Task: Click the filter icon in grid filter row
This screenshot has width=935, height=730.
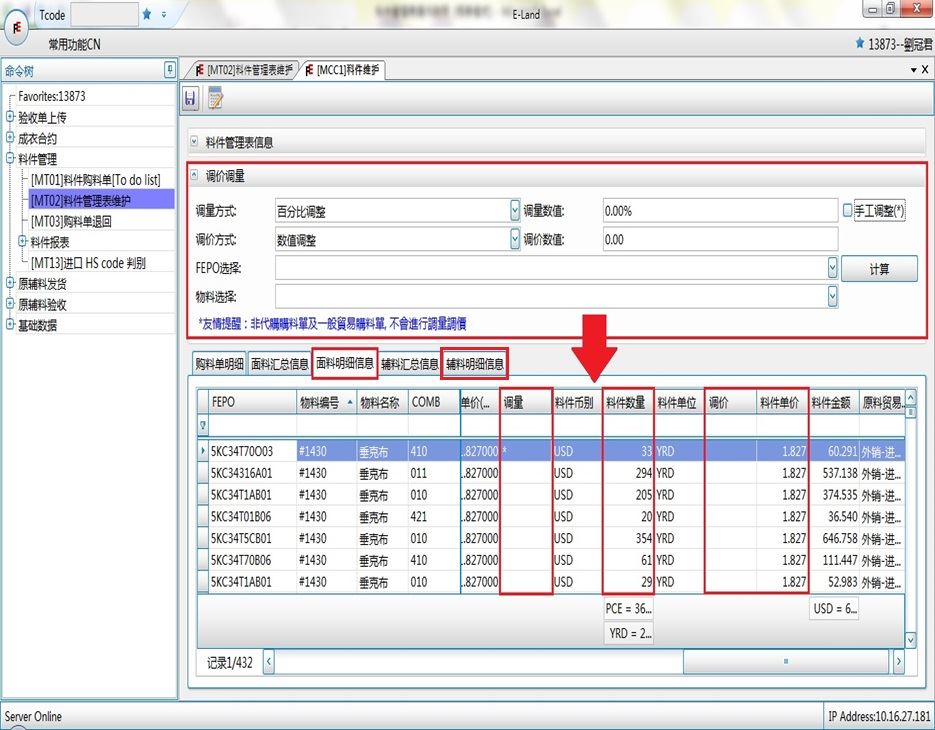Action: click(x=204, y=425)
